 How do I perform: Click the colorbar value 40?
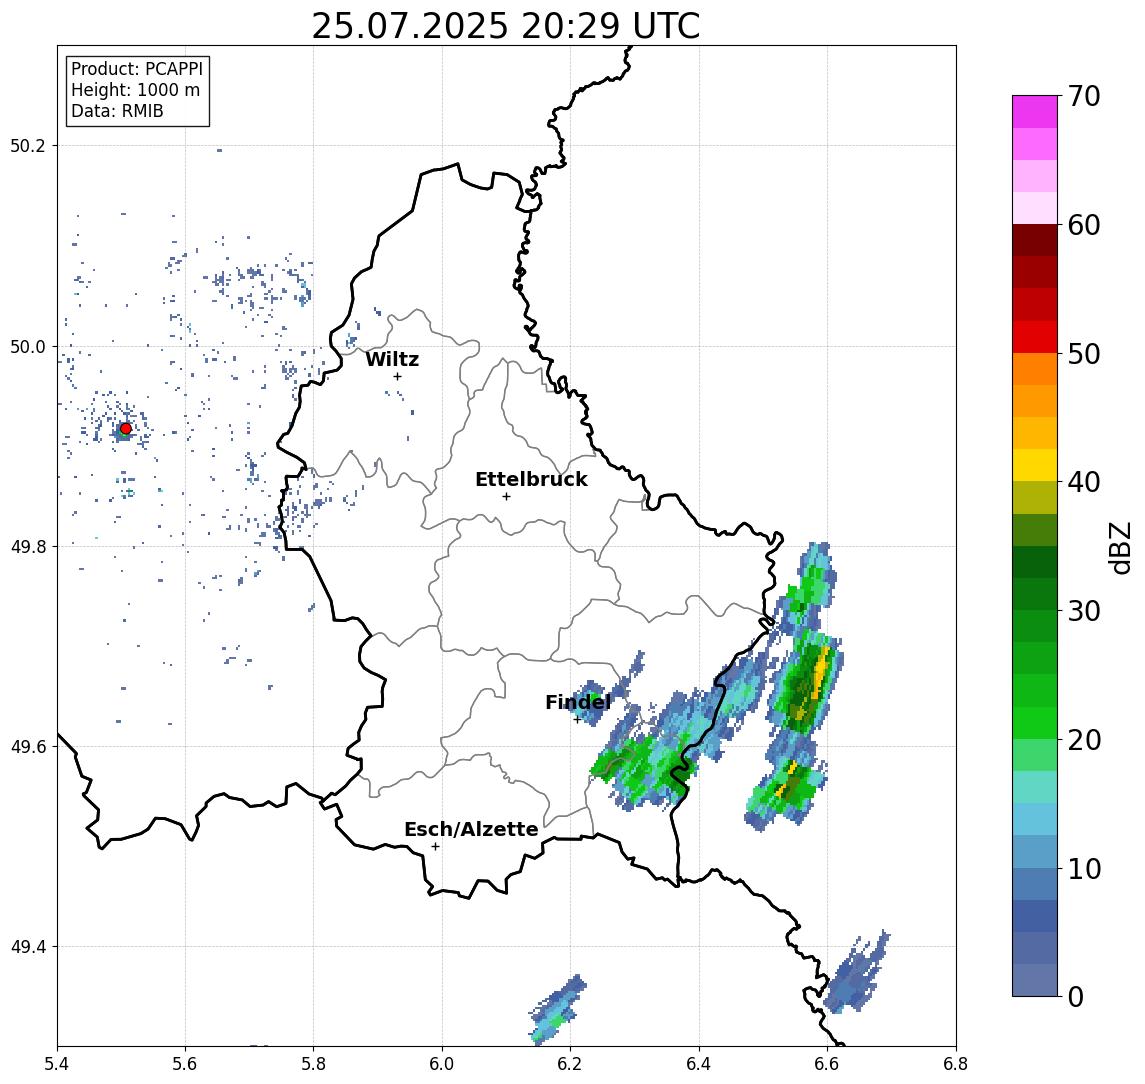[x=1084, y=482]
